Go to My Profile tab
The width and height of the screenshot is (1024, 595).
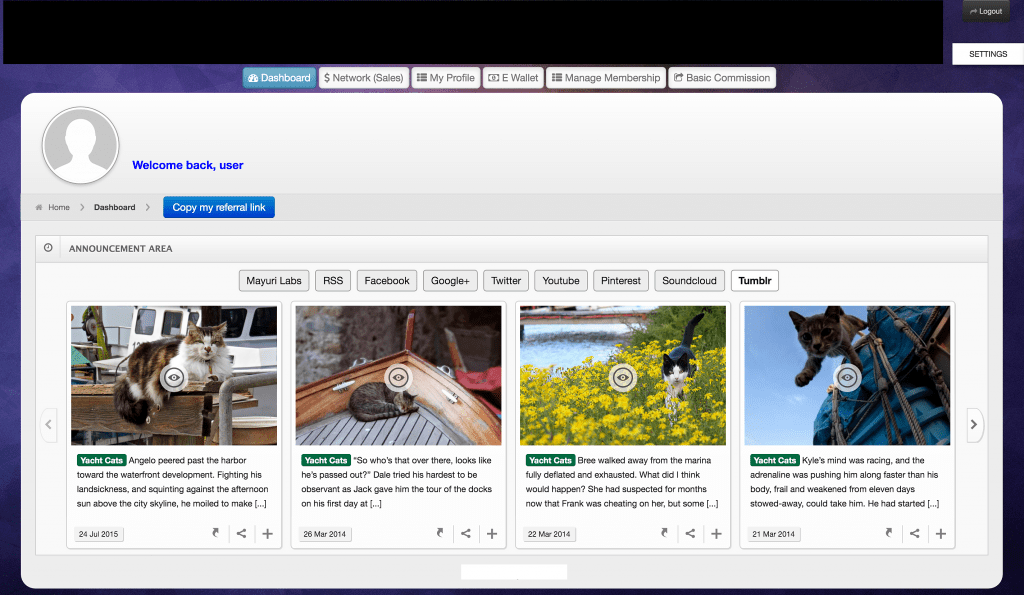coord(446,78)
